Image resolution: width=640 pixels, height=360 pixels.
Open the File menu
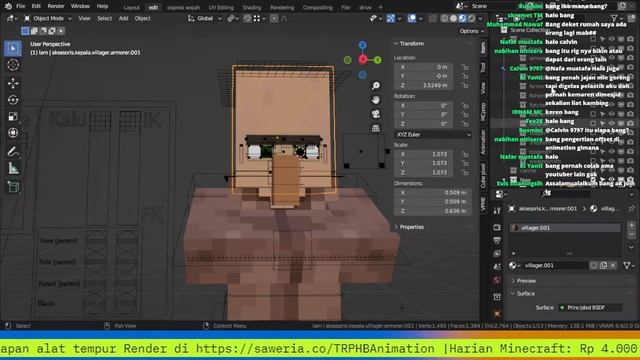click(x=20, y=6)
